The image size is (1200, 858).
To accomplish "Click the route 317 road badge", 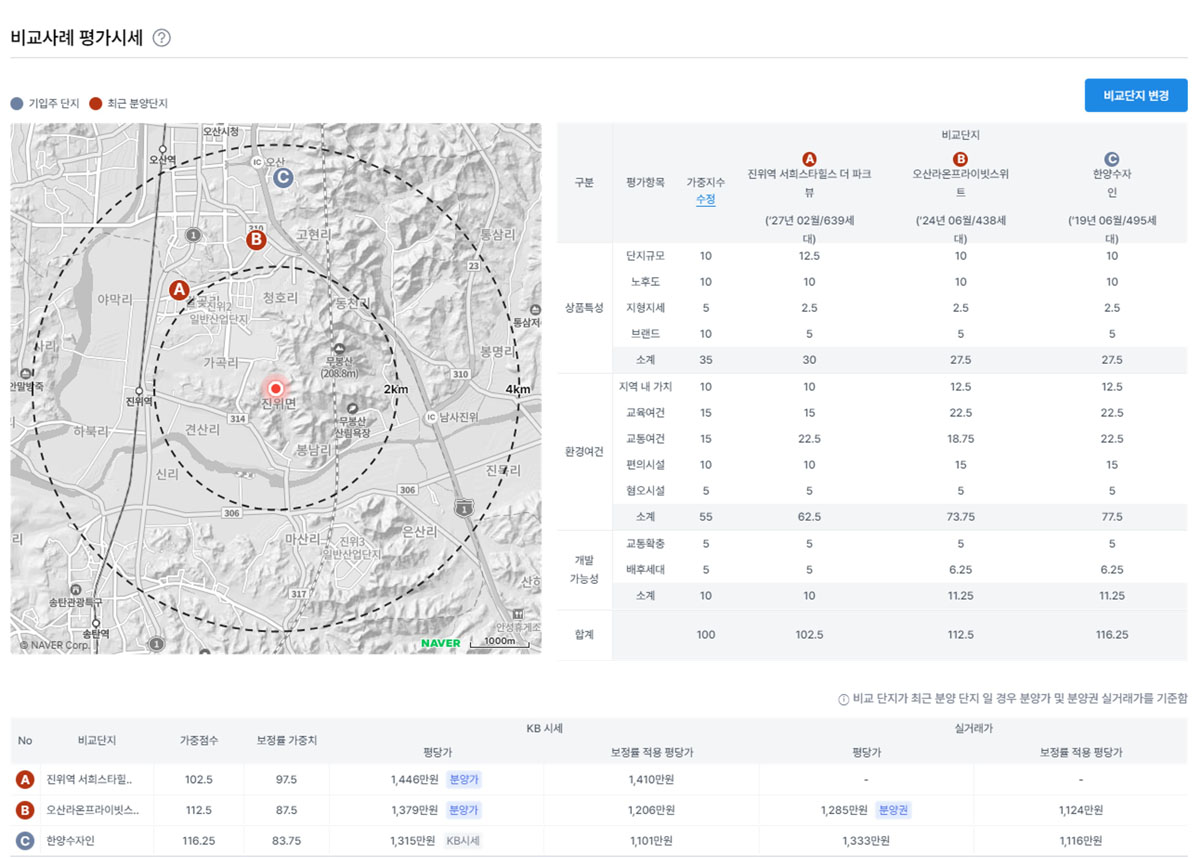I will 298,594.
